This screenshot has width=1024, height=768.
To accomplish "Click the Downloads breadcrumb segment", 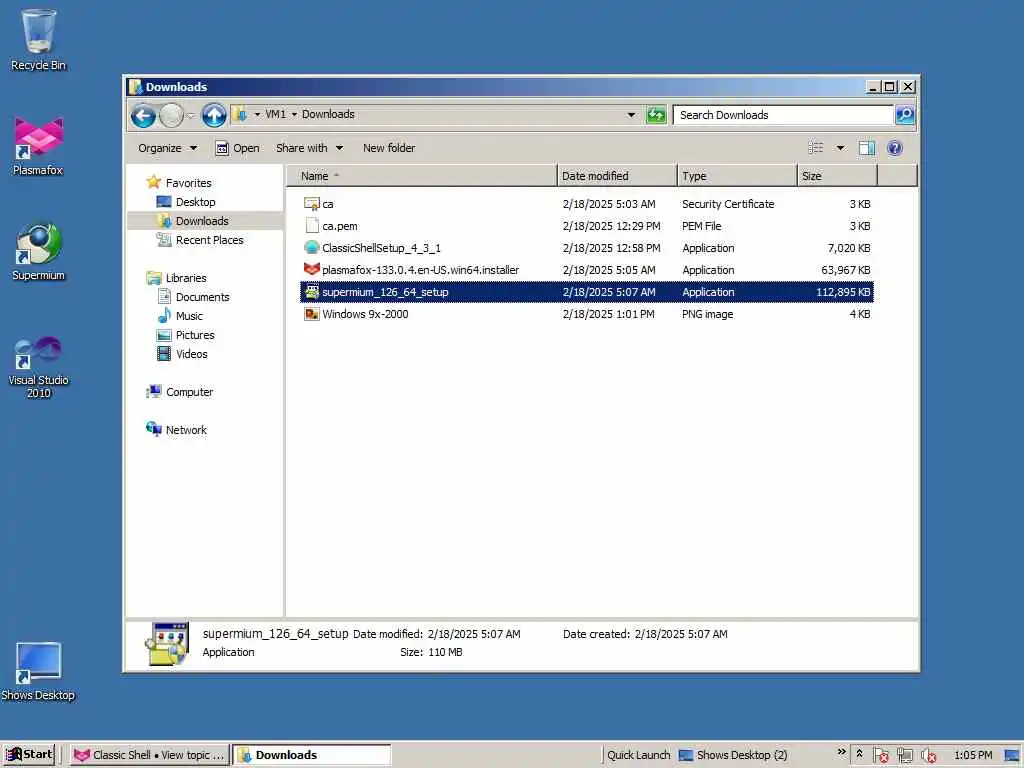I will pyautogui.click(x=328, y=114).
